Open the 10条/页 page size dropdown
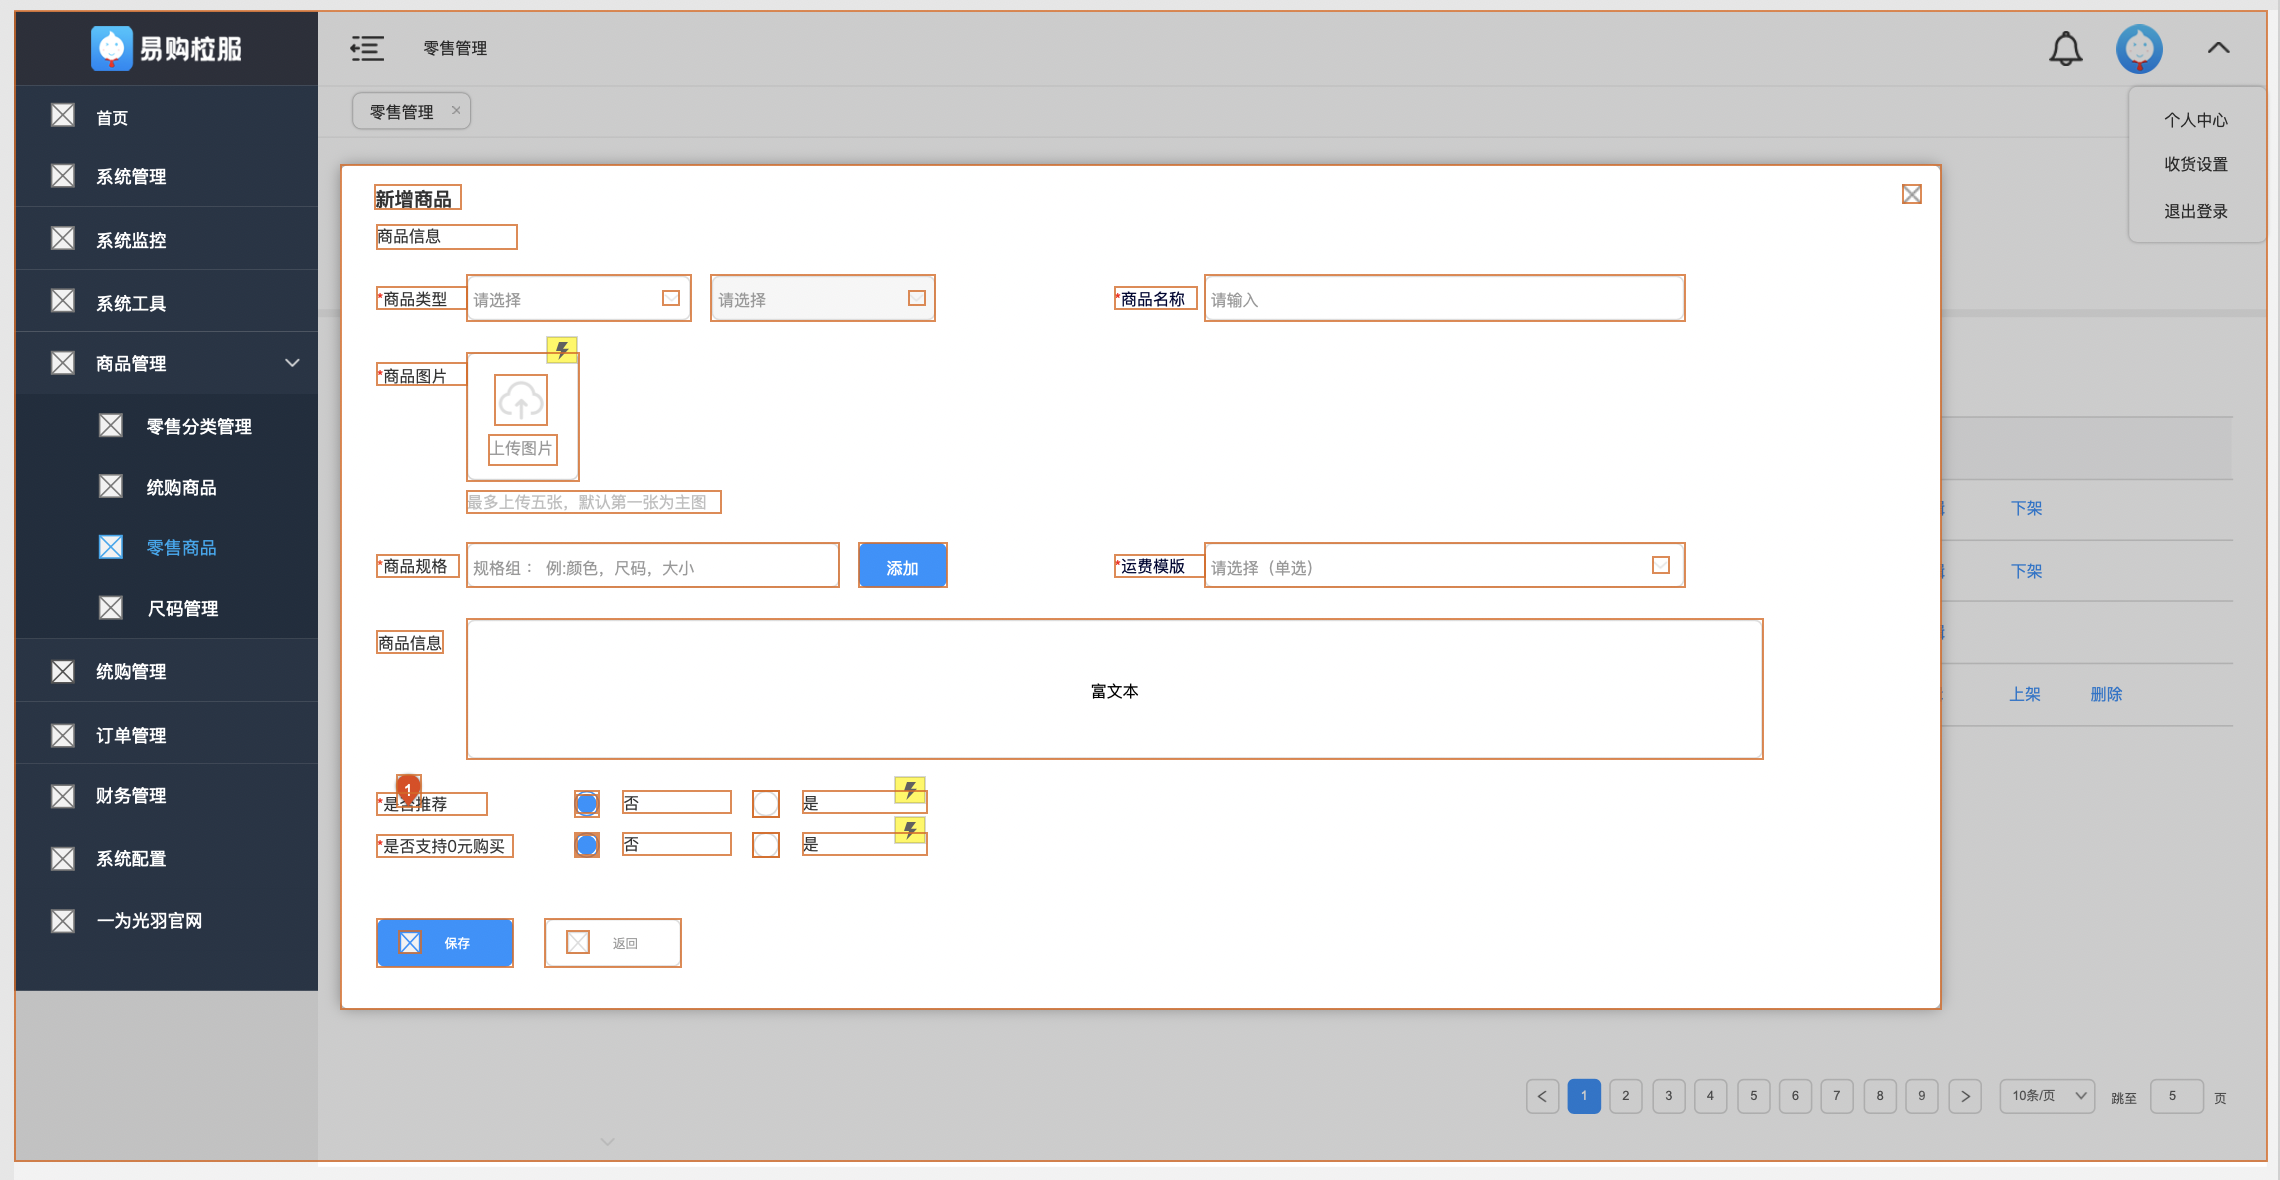The width and height of the screenshot is (2280, 1180). (2047, 1096)
